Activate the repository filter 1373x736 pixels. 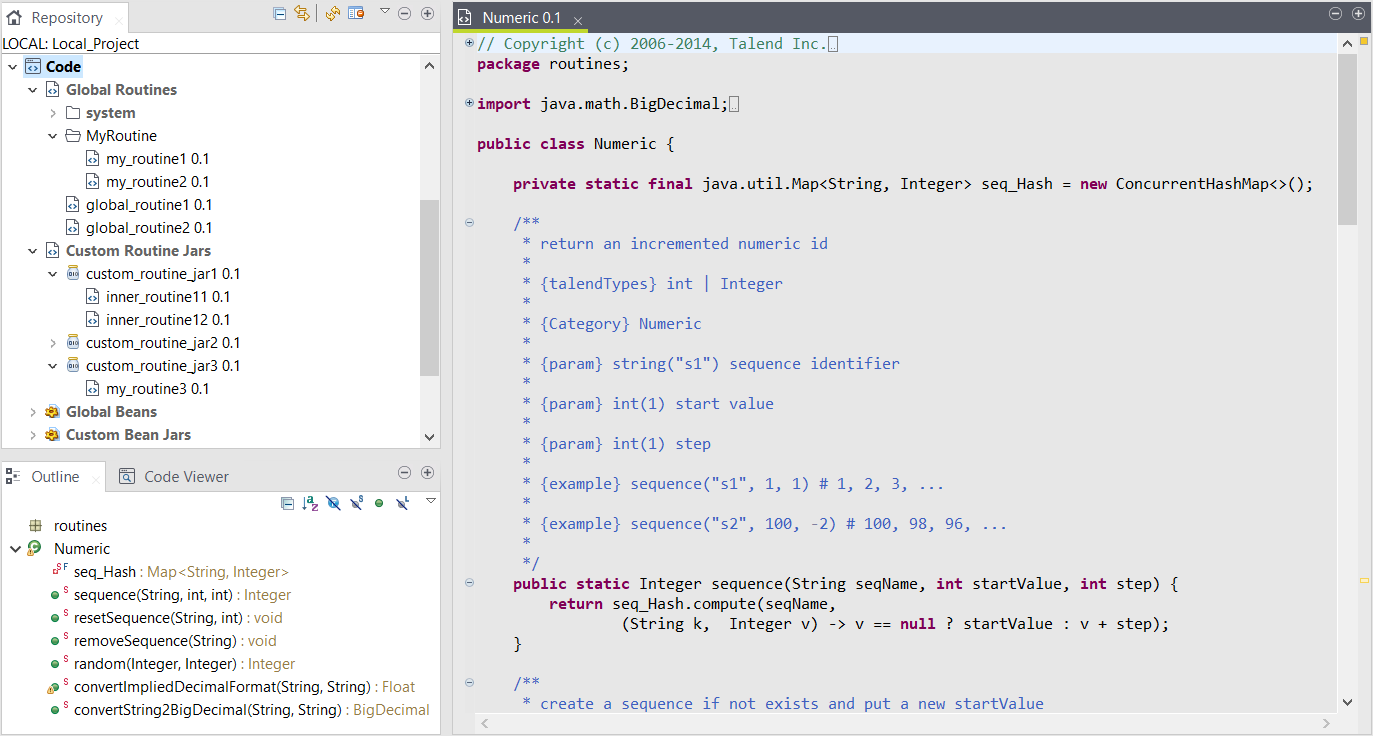(x=356, y=13)
